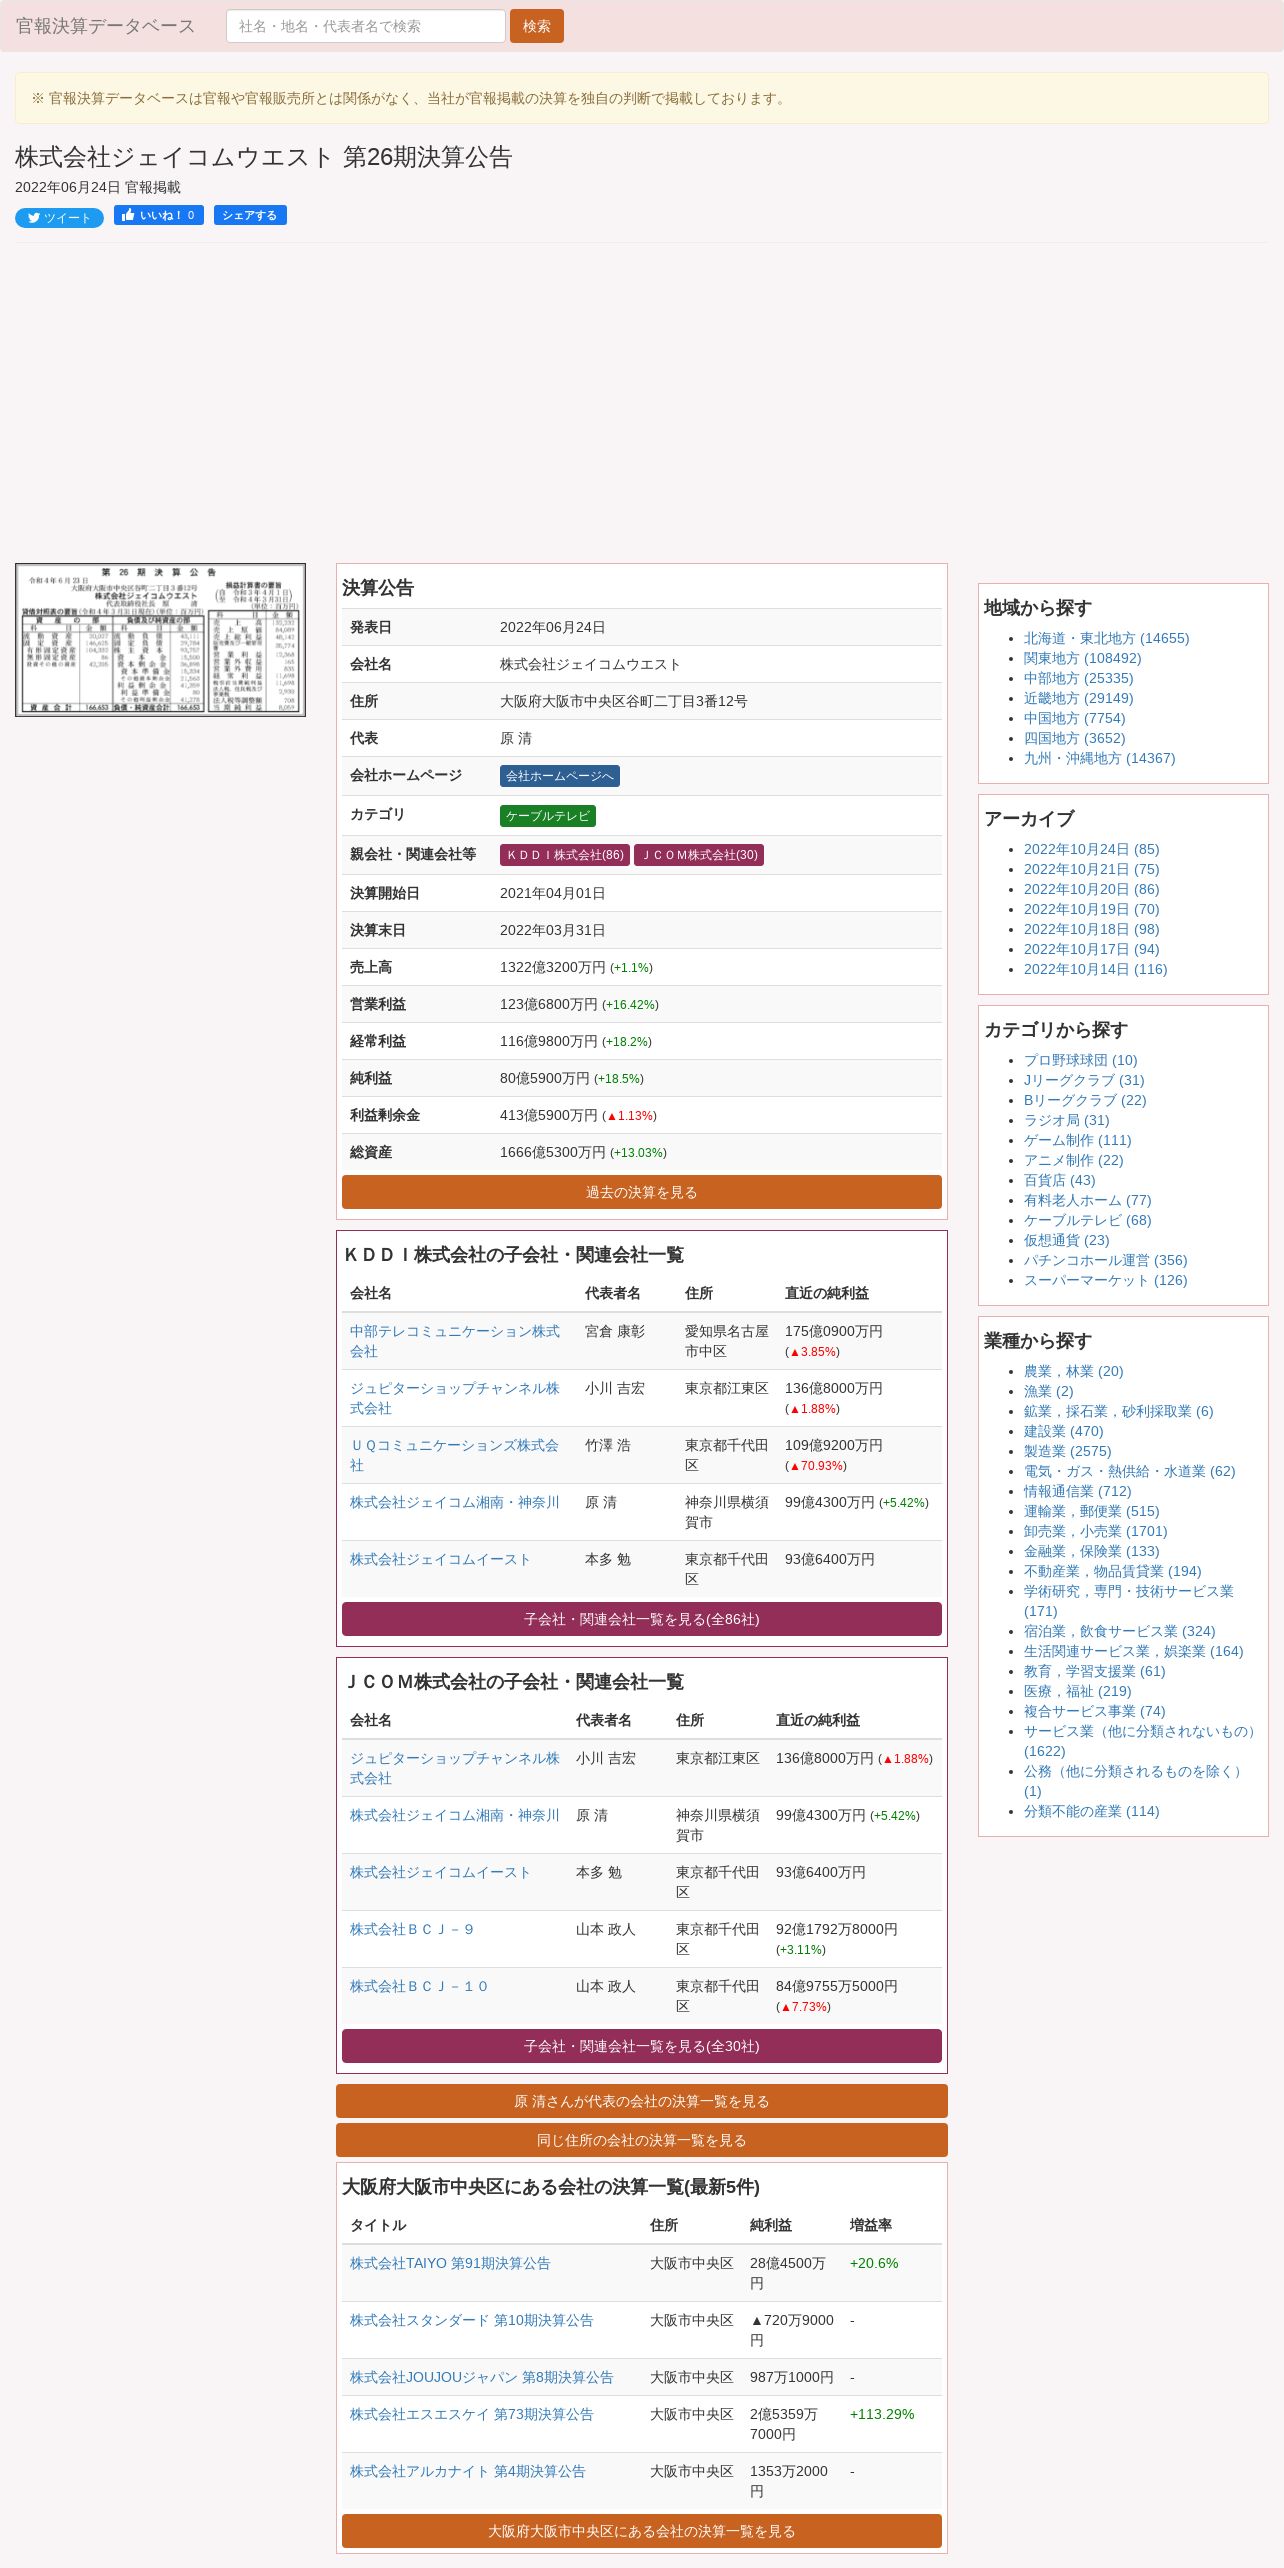
Task: Select 中部地方 (25335) region link
Action: pyautogui.click(x=1079, y=678)
